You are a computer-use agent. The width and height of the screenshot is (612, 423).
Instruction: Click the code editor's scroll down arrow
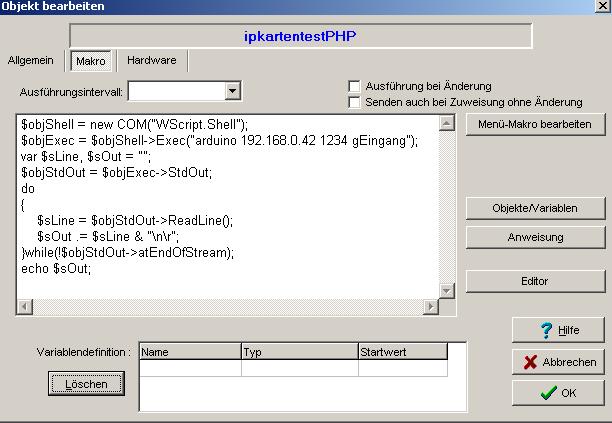tap(447, 291)
